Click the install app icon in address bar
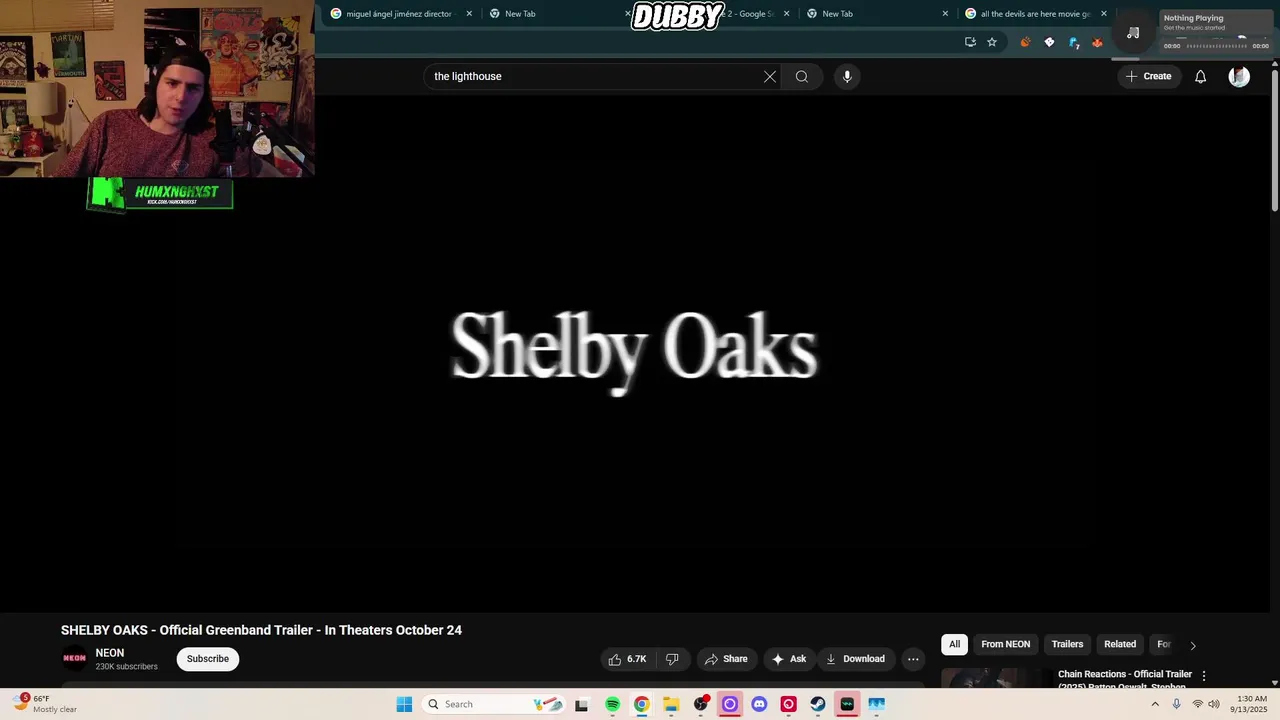 [x=970, y=42]
